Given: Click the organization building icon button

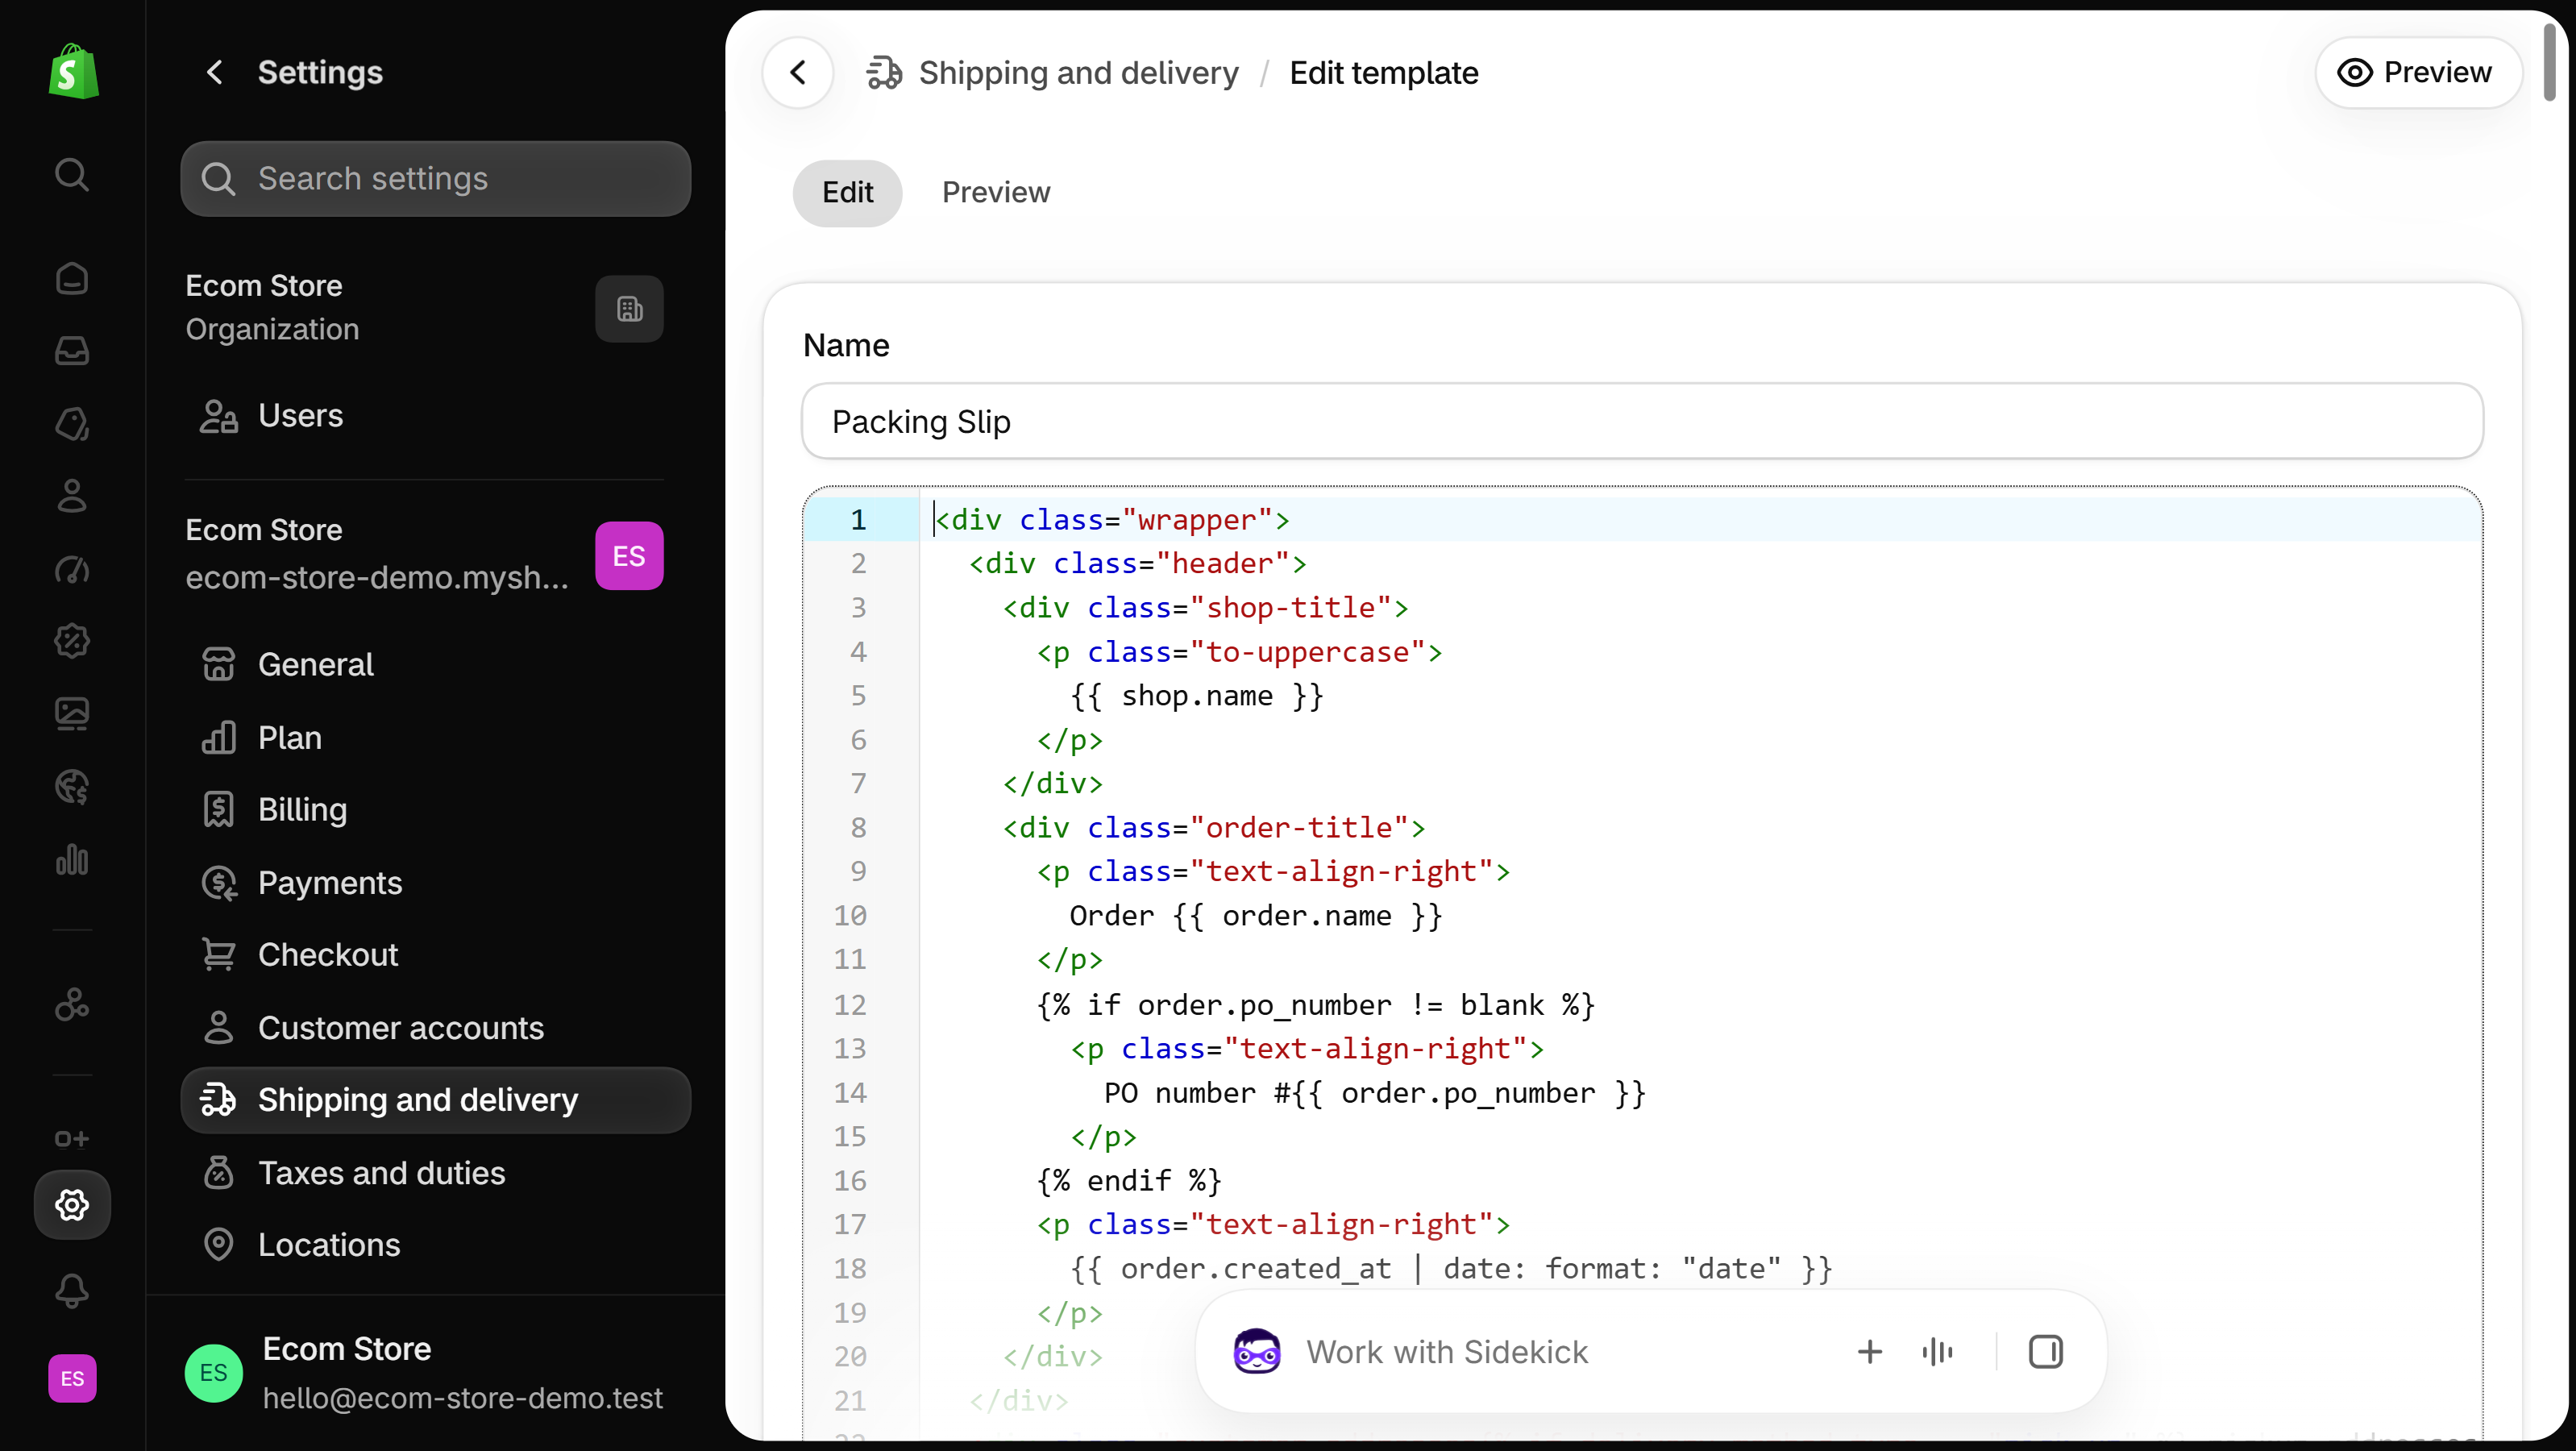Looking at the screenshot, I should [x=629, y=309].
